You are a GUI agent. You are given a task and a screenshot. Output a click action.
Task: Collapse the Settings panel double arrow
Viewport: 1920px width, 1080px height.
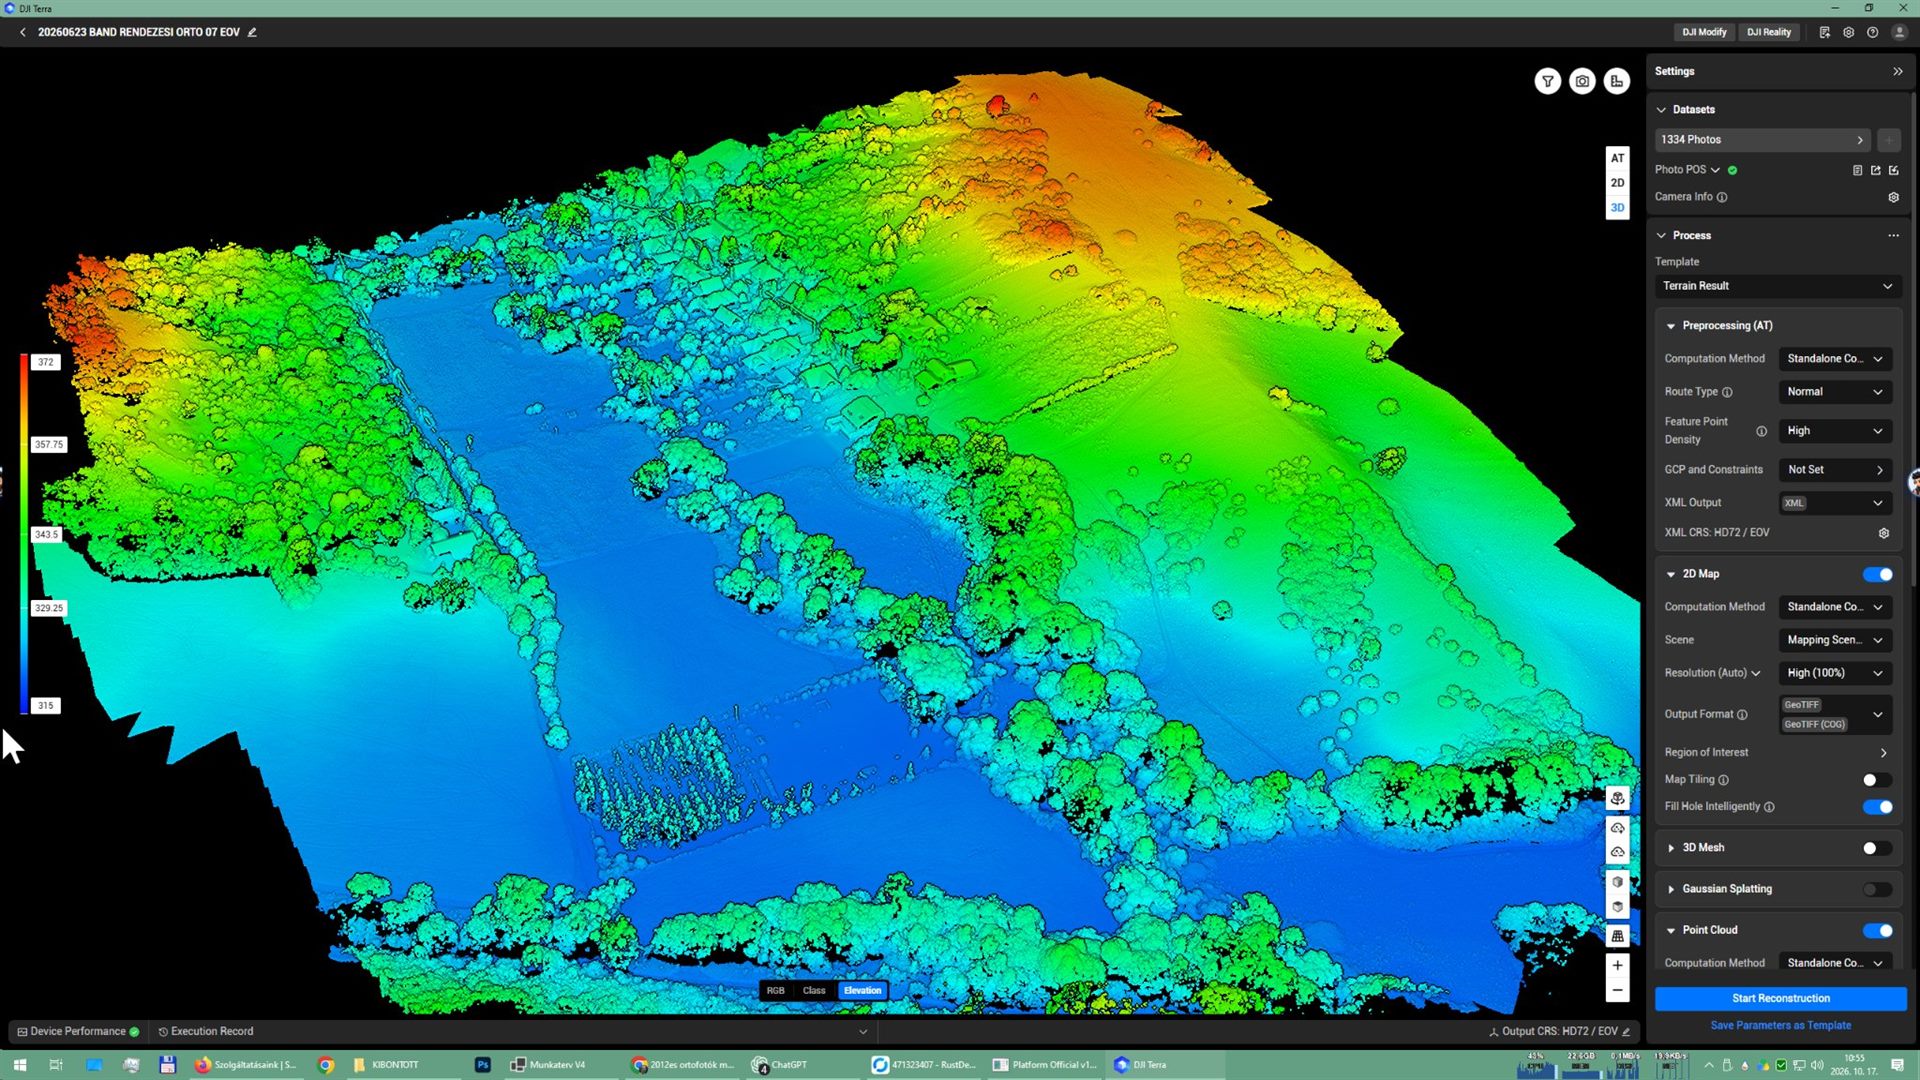pos(1898,72)
